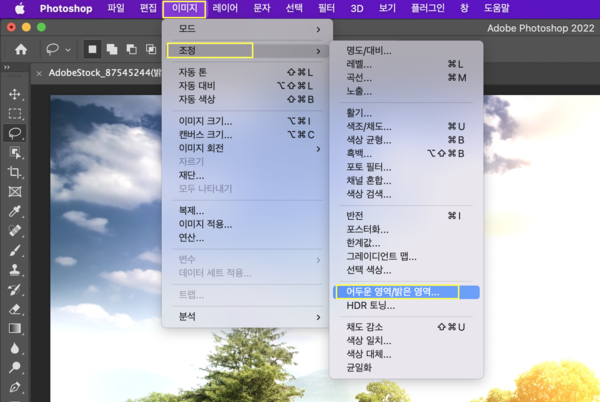Image resolution: width=600 pixels, height=402 pixels.
Task: Open 캔버스 크기 dialog
Action: tap(247, 135)
